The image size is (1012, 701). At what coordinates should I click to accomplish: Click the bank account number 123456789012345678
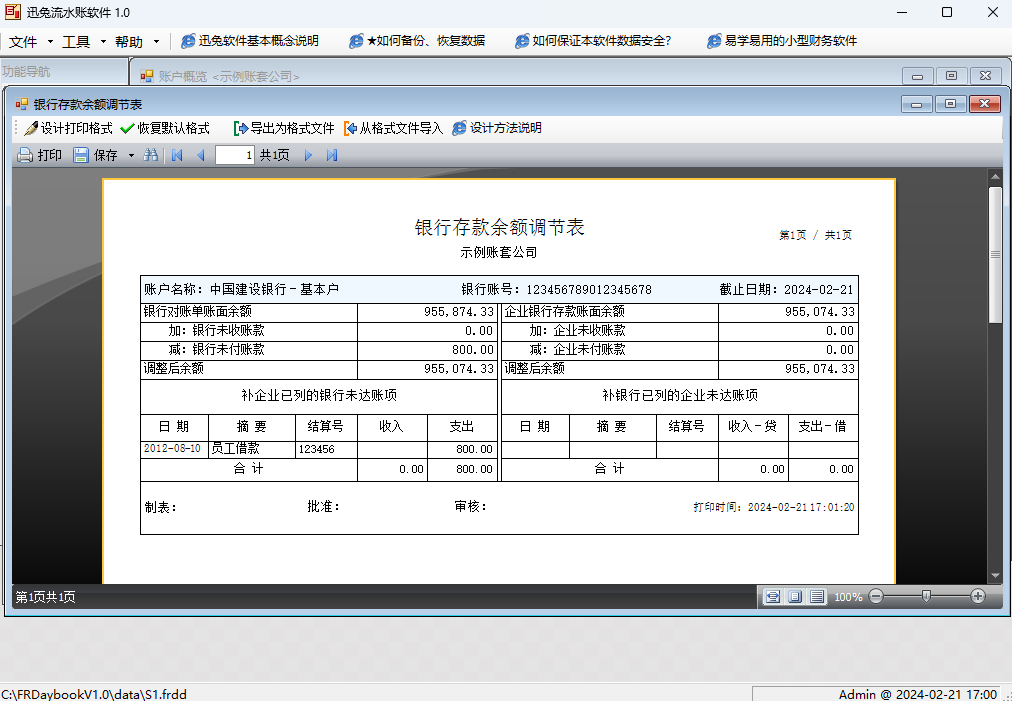(589, 290)
